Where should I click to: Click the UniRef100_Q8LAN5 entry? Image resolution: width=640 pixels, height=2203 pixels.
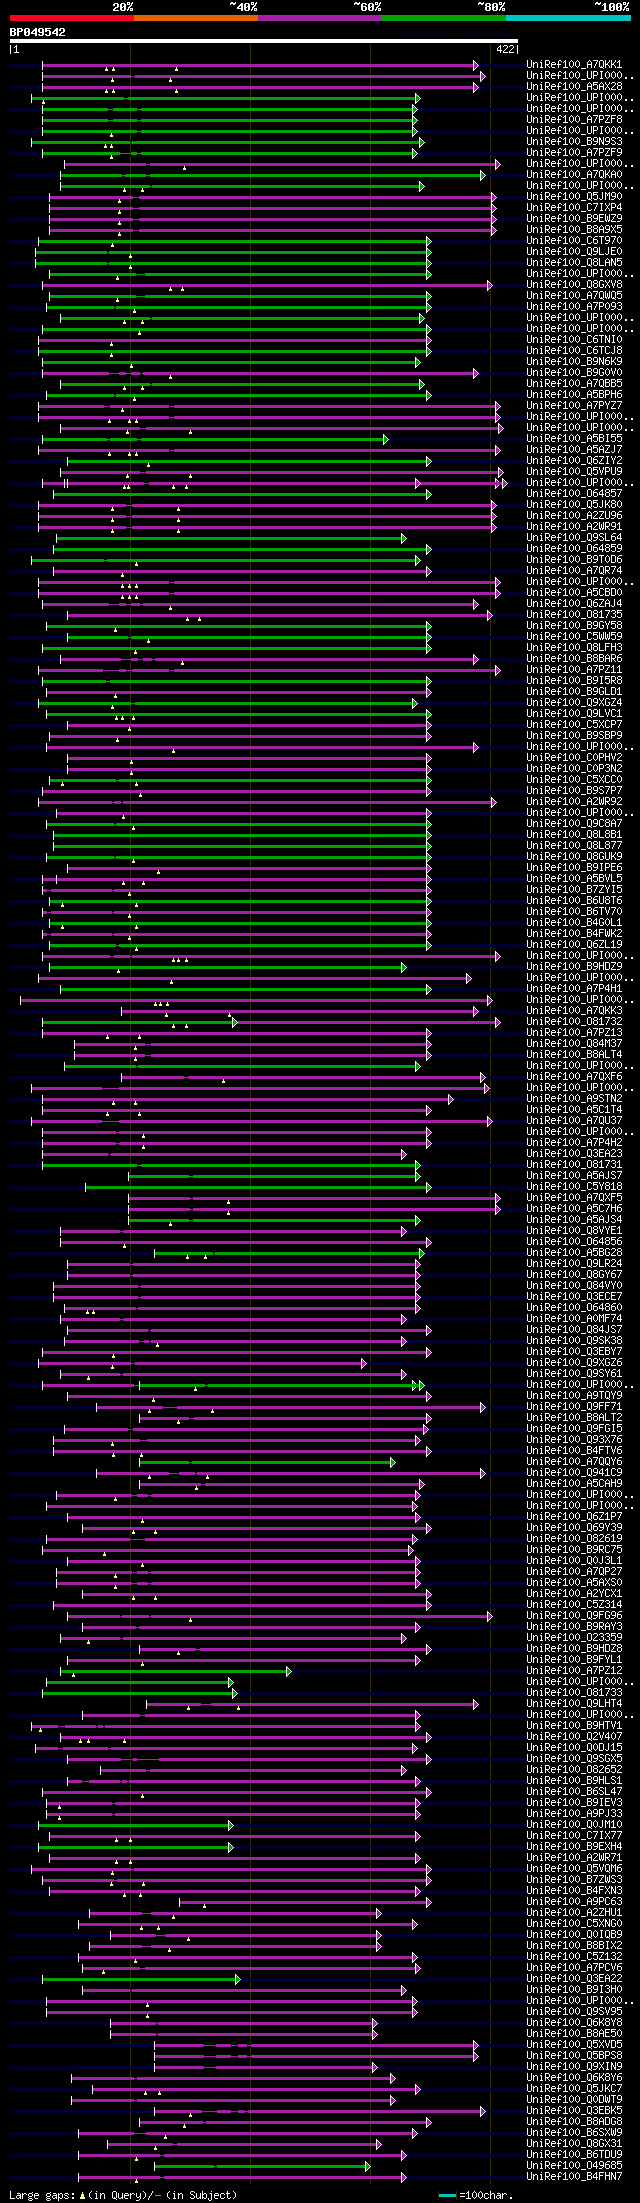pos(574,263)
